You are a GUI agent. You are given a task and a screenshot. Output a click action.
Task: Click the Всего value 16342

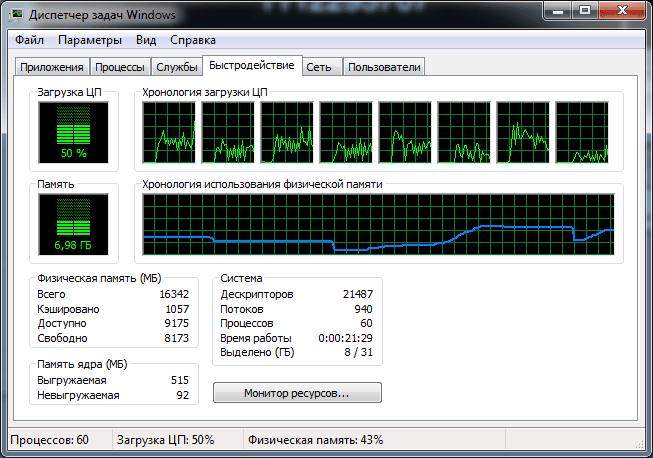(x=174, y=294)
